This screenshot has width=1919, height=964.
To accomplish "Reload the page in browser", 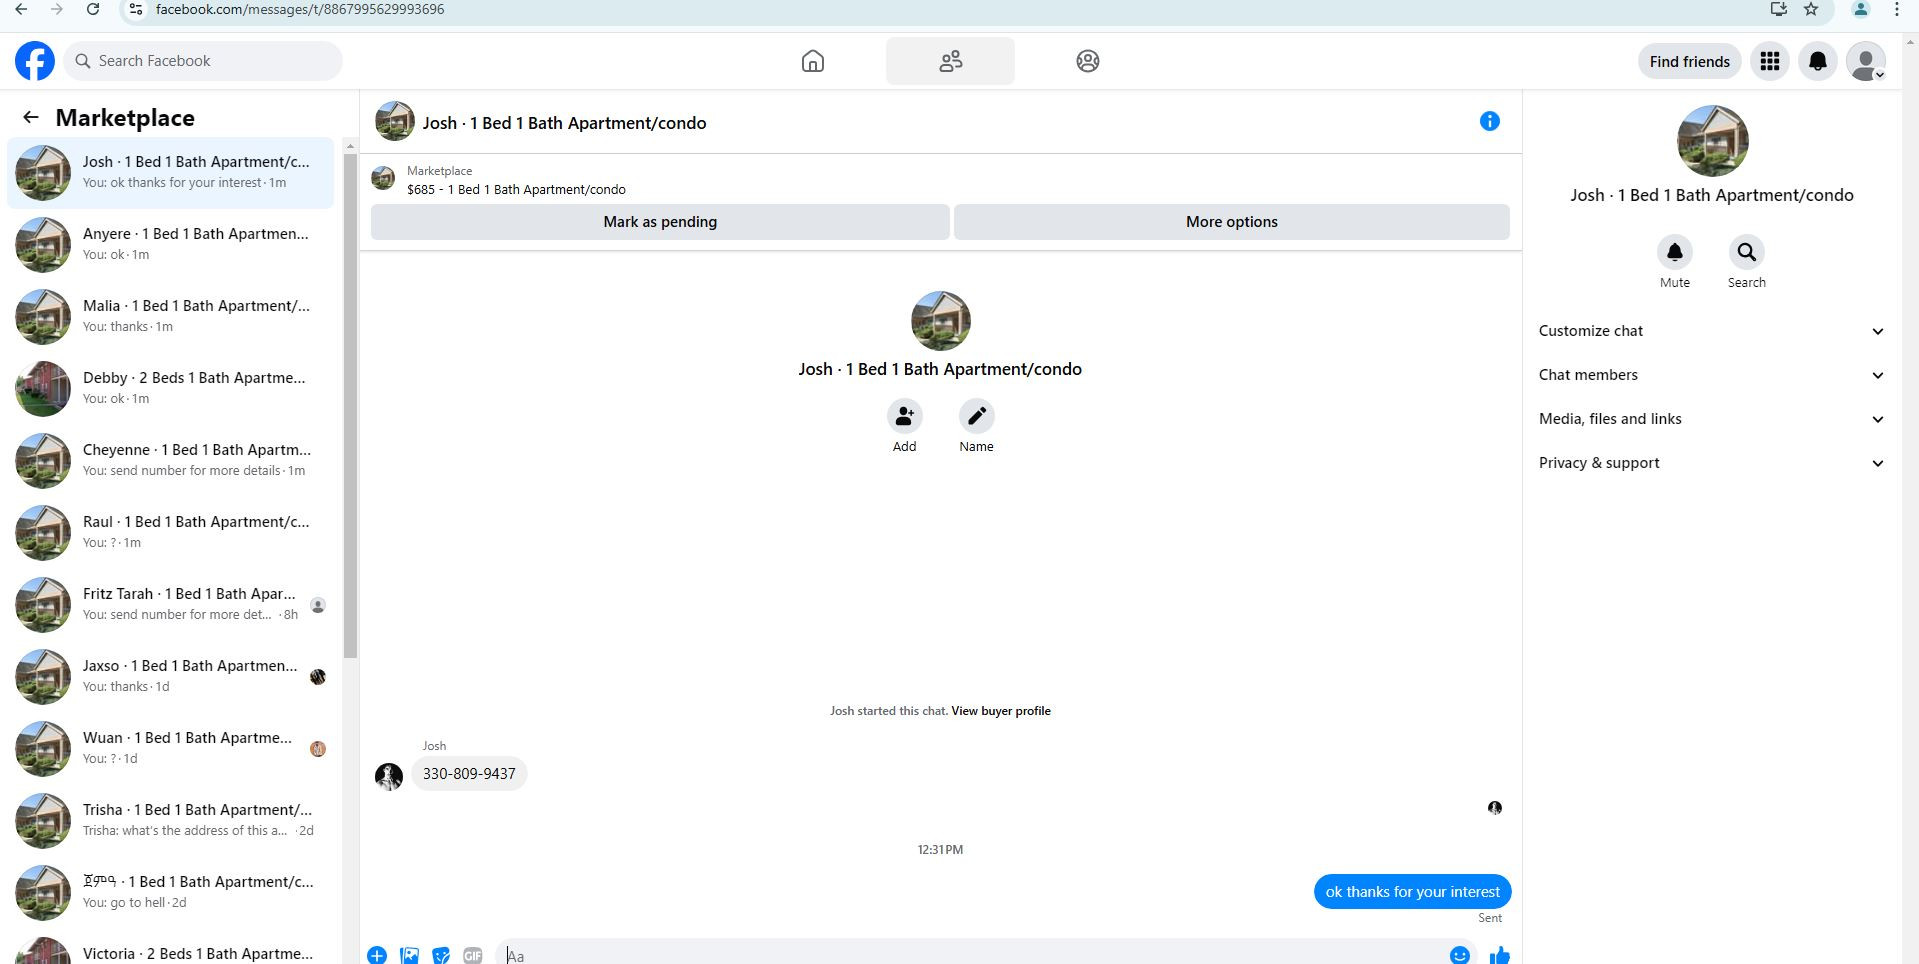I will [x=92, y=9].
